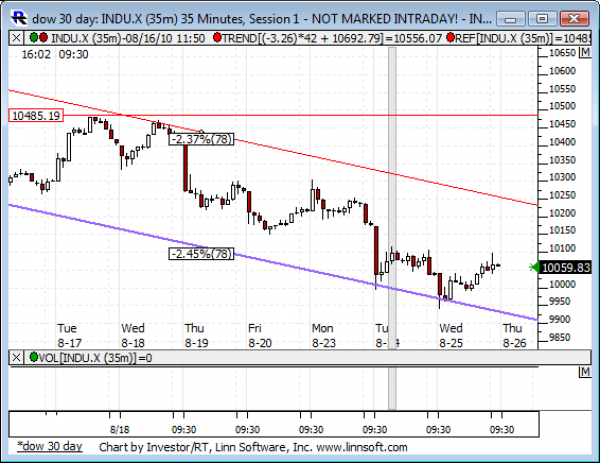The height and width of the screenshot is (463, 600).
Task: Click the M button in the volume pane
Action: click(585, 372)
